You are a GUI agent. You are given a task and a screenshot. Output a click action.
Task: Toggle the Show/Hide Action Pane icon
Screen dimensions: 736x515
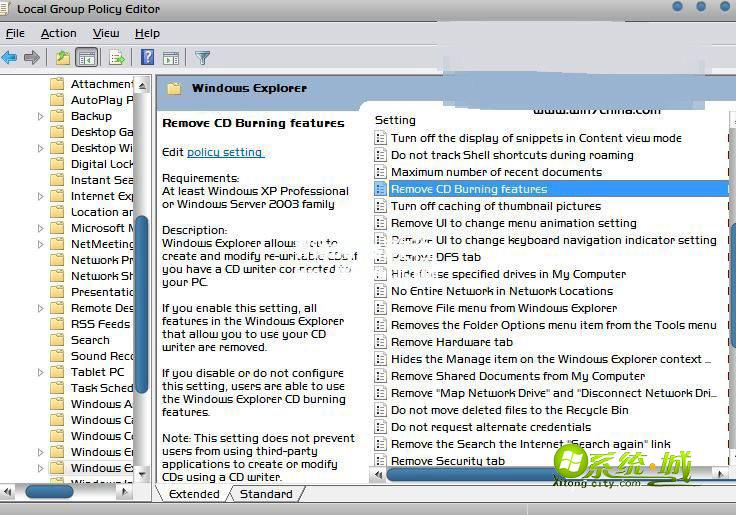171,58
